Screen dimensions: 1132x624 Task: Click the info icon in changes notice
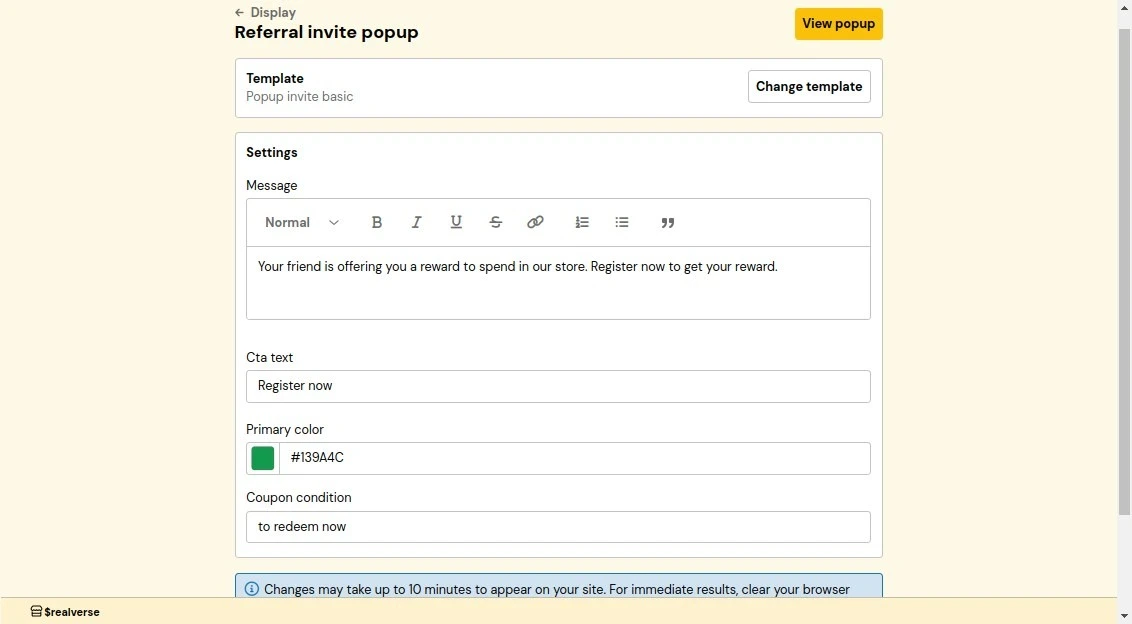251,589
